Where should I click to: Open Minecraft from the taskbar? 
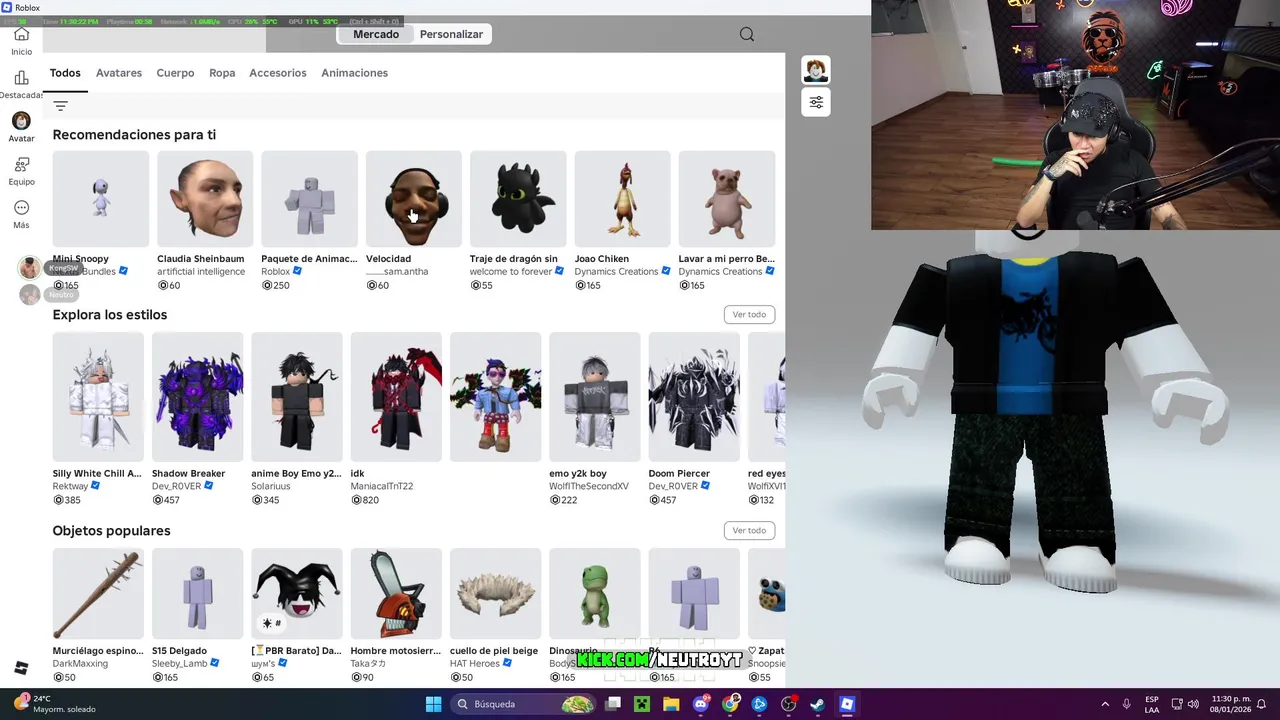coord(642,704)
